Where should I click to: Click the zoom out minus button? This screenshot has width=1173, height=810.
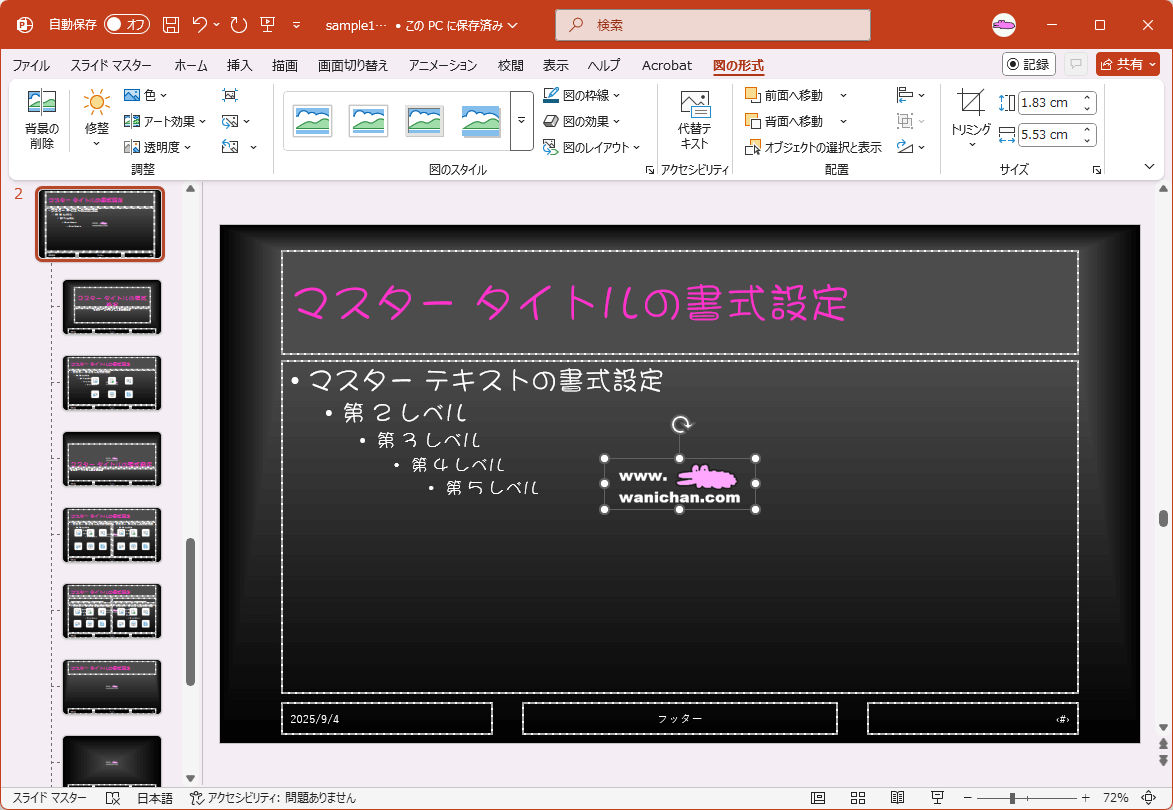(967, 798)
